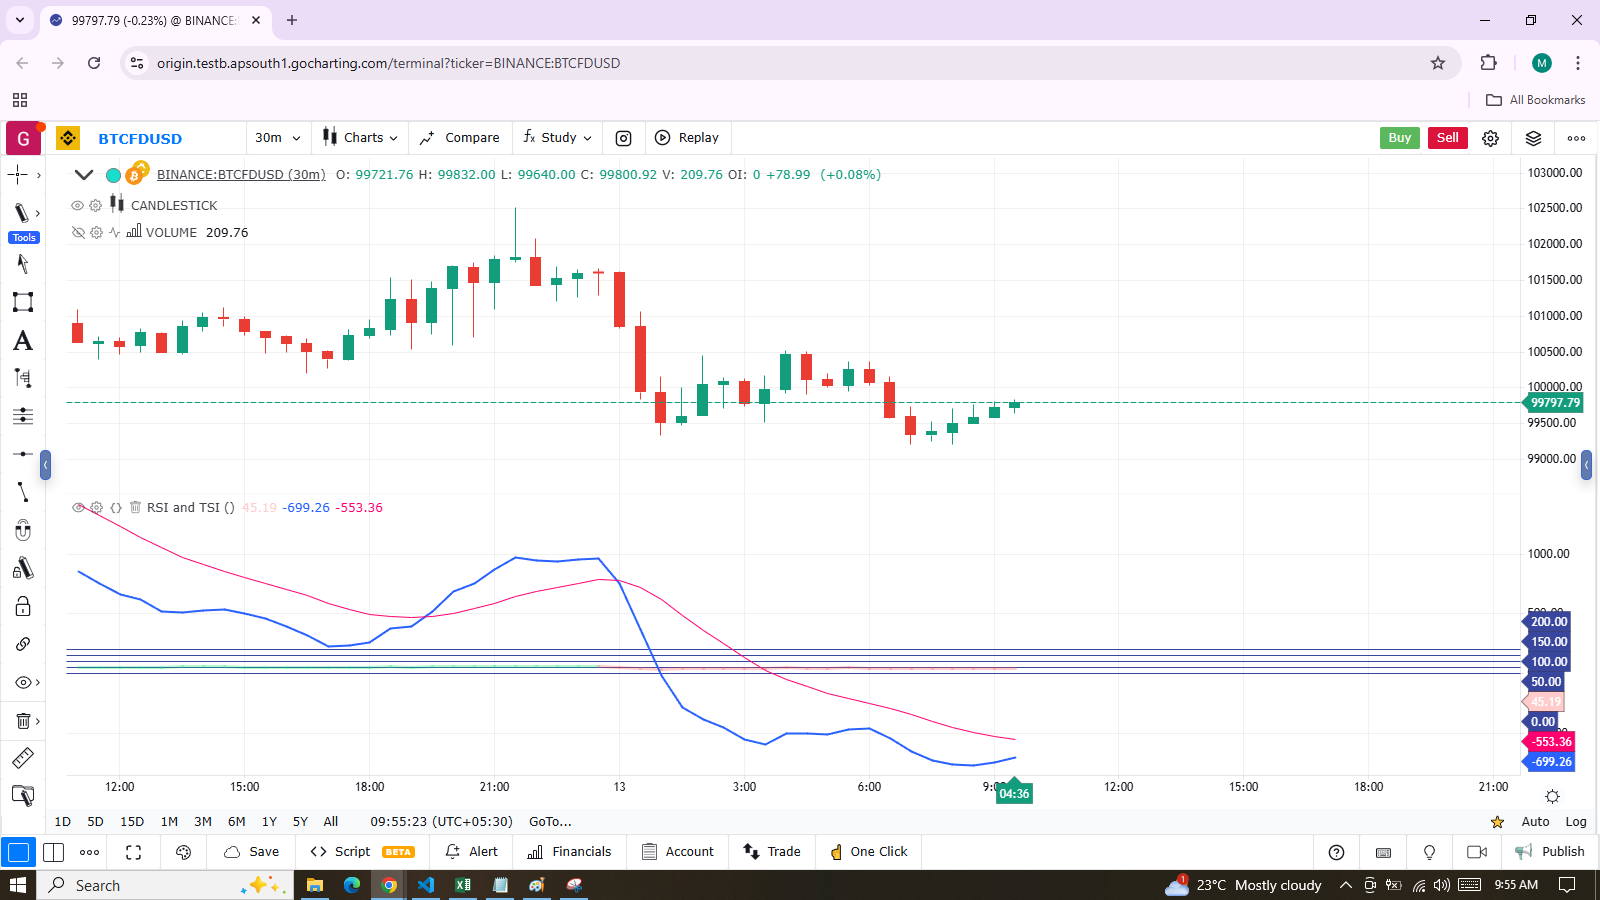Open chart settings gear icon

tap(1490, 138)
